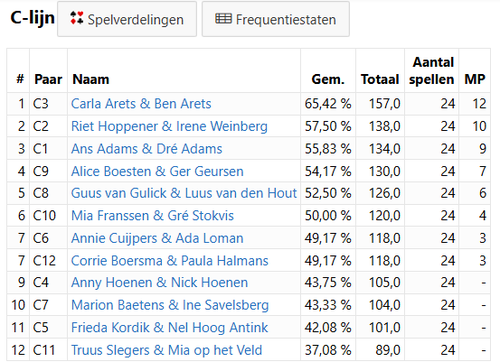Click the card suits icon on Spelverdelingen
Image resolution: width=500 pixels, height=362 pixels.
click(77, 18)
